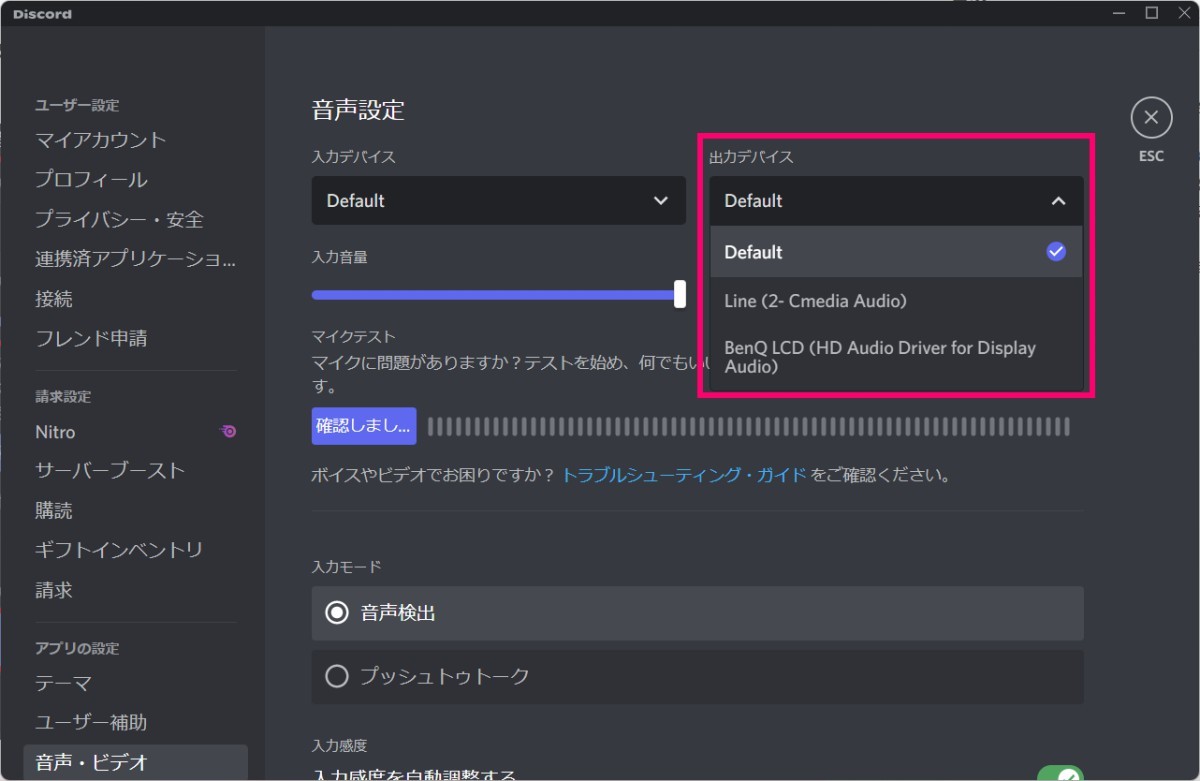
Task: Click the checkmark icon next to Default
Action: pyautogui.click(x=1056, y=252)
